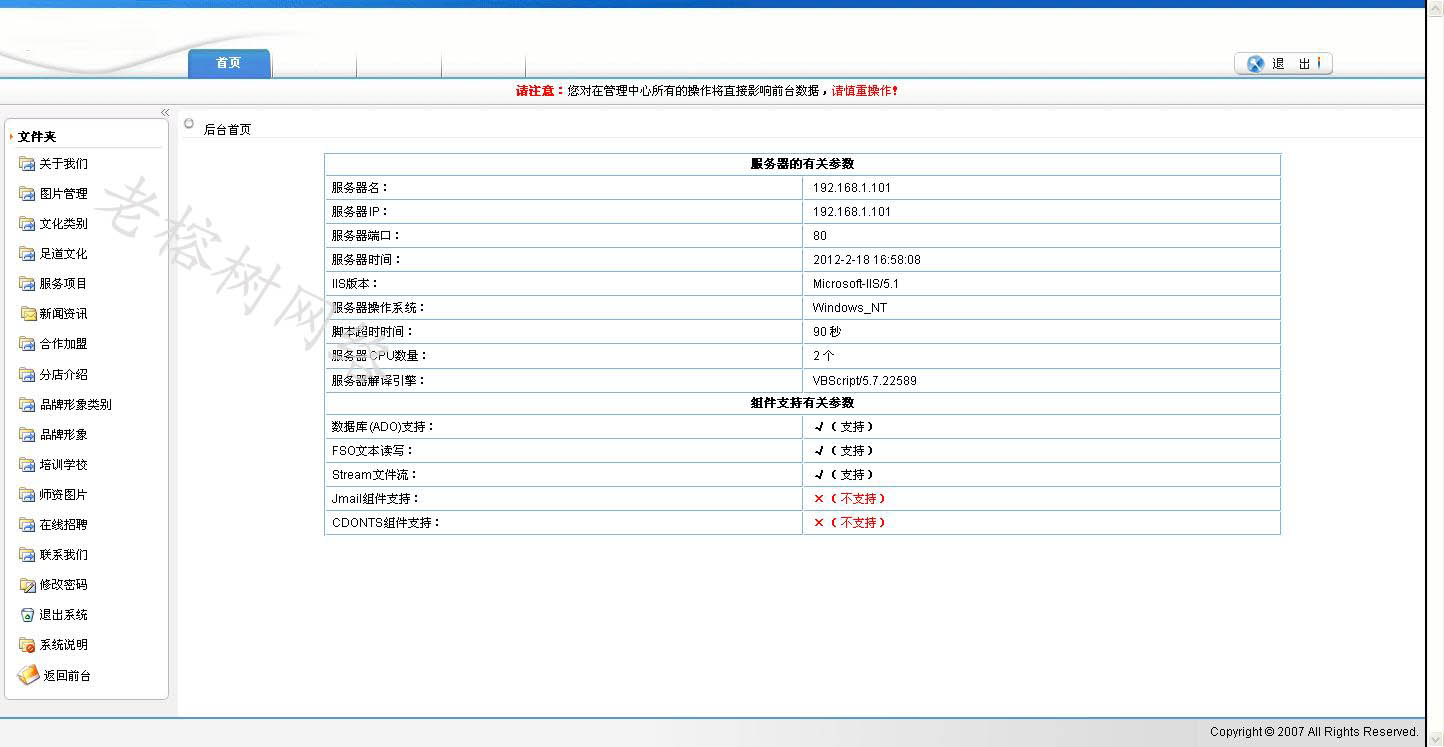Click the folder icon beside 足道文化
The height and width of the screenshot is (747, 1444).
[27, 254]
